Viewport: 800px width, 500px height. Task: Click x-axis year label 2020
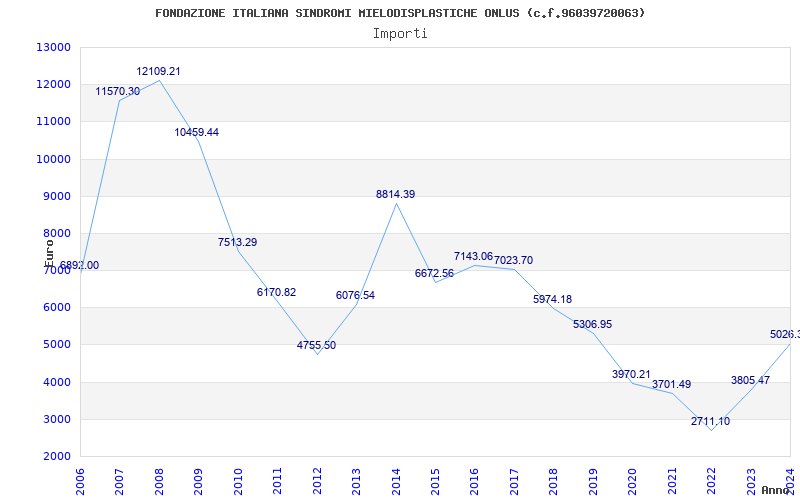coord(633,482)
